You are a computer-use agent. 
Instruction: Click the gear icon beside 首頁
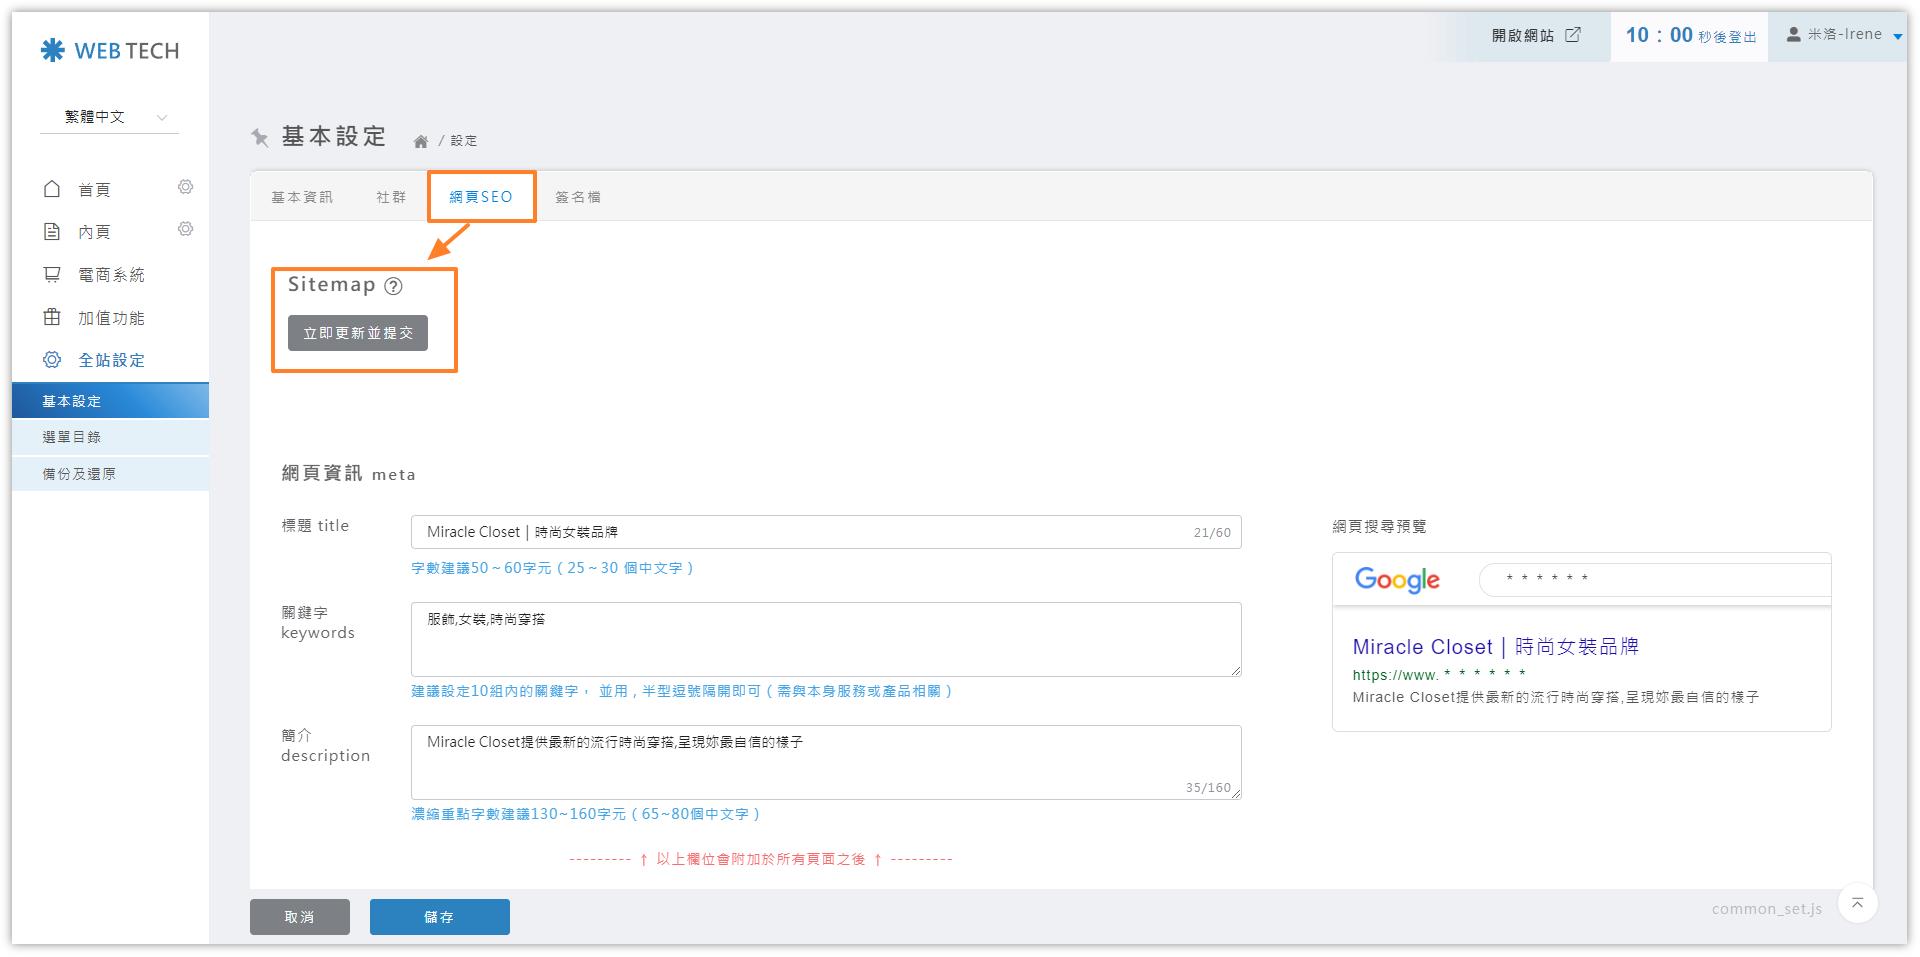tap(185, 186)
